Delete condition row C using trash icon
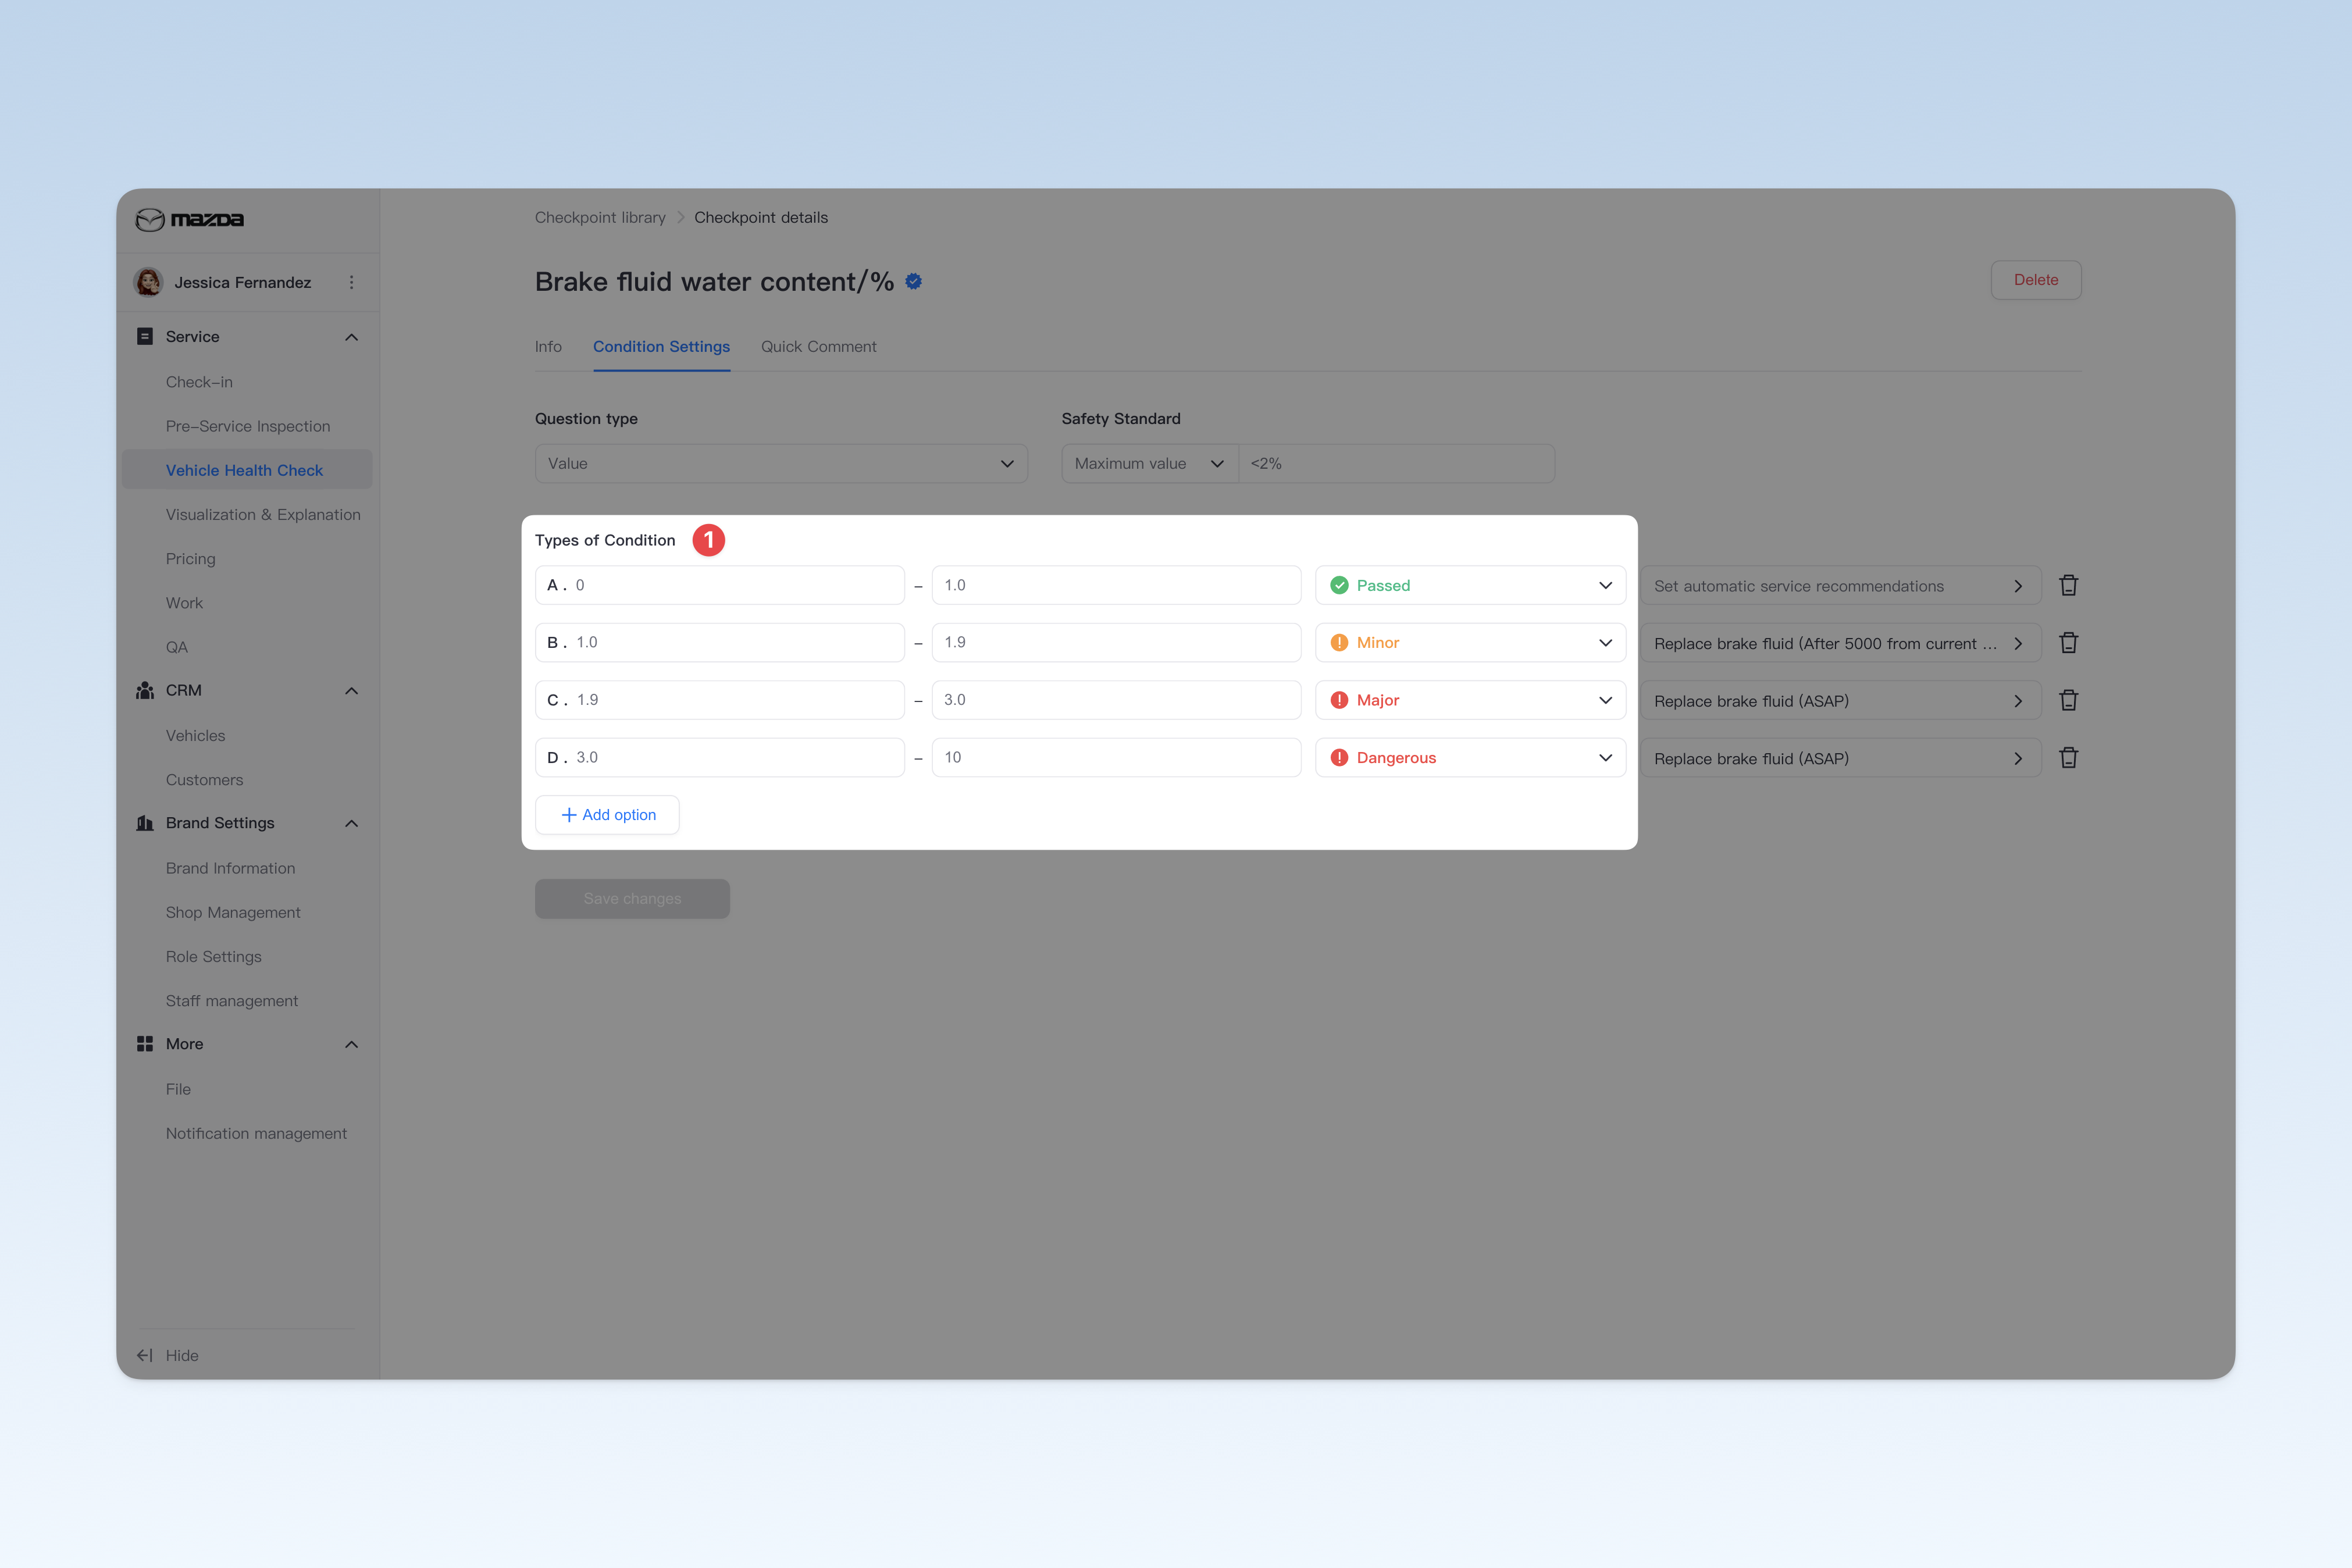Screen dimensions: 2352x1568 (x=2068, y=700)
